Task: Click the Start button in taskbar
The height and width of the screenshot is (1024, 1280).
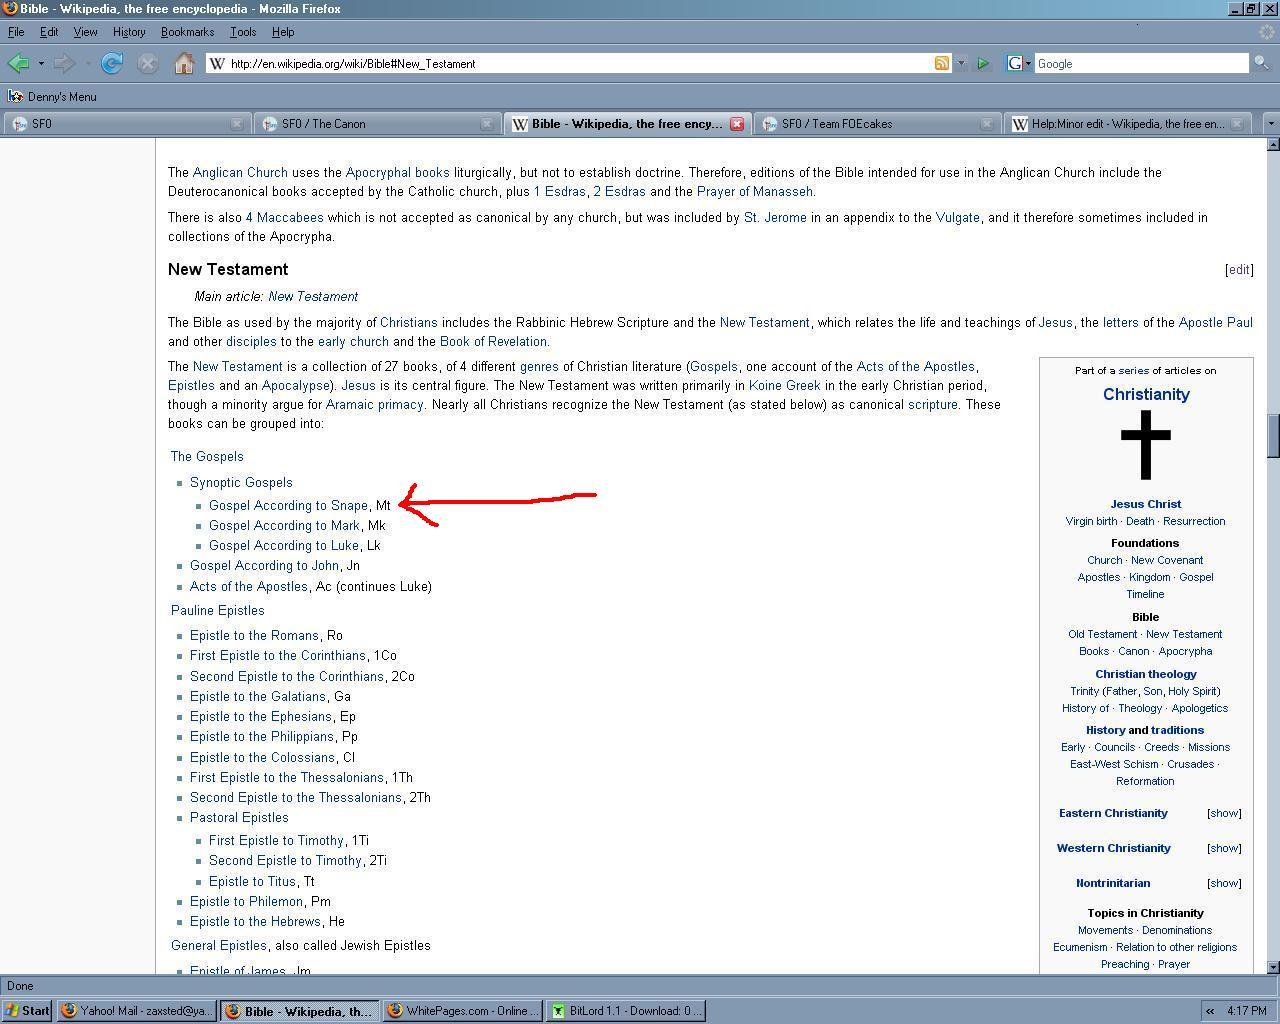Action: coord(27,1010)
